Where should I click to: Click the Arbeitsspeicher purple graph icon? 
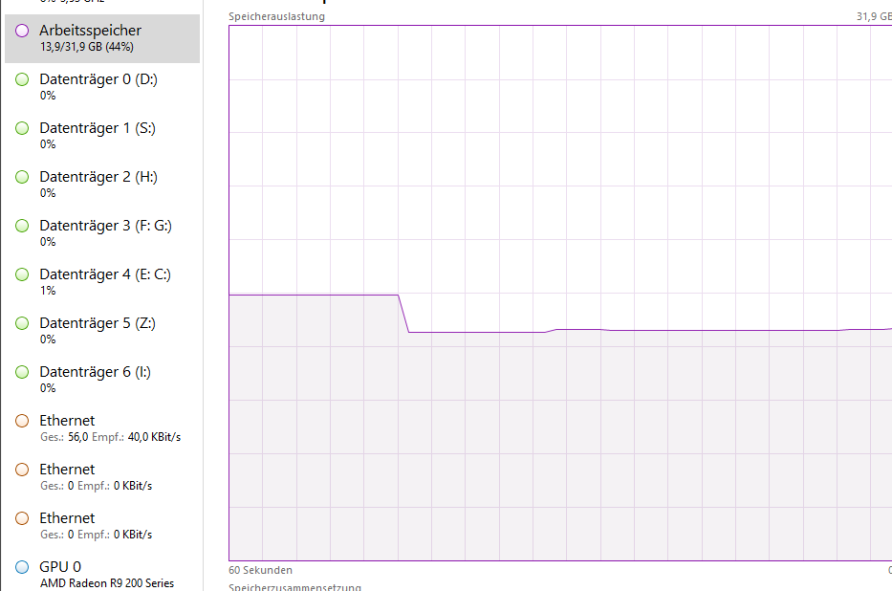(x=21, y=31)
